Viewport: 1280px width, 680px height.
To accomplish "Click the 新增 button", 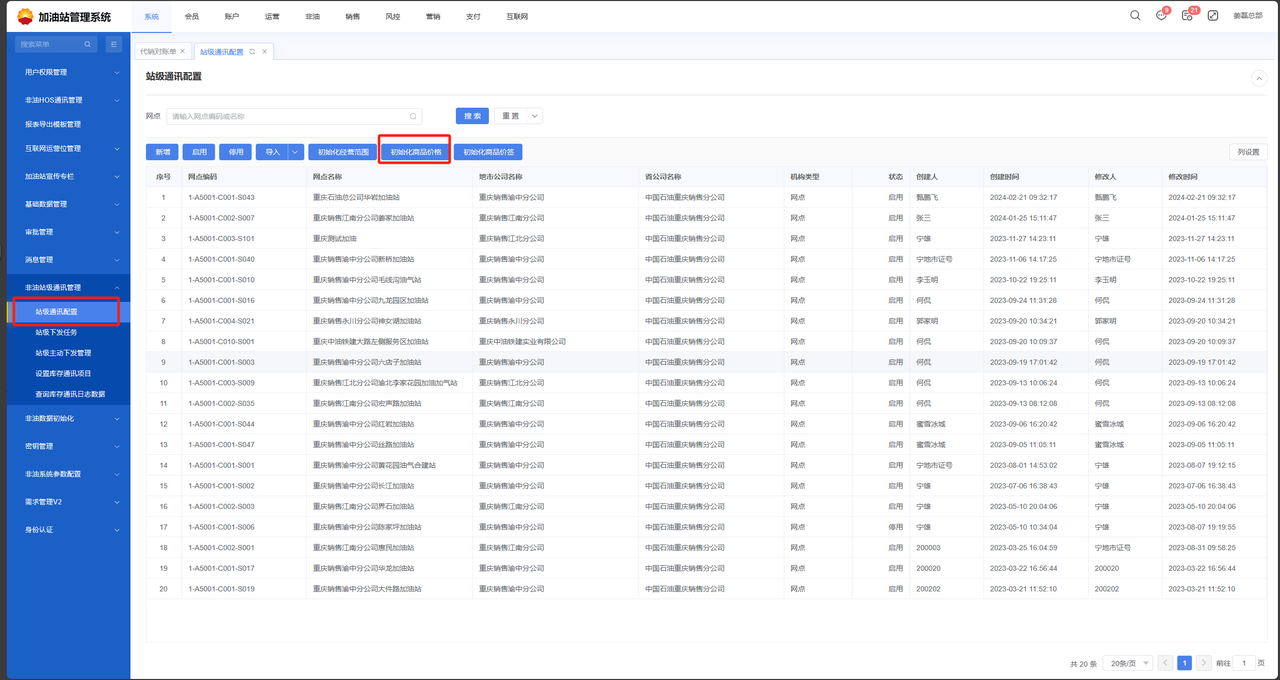I will point(161,153).
